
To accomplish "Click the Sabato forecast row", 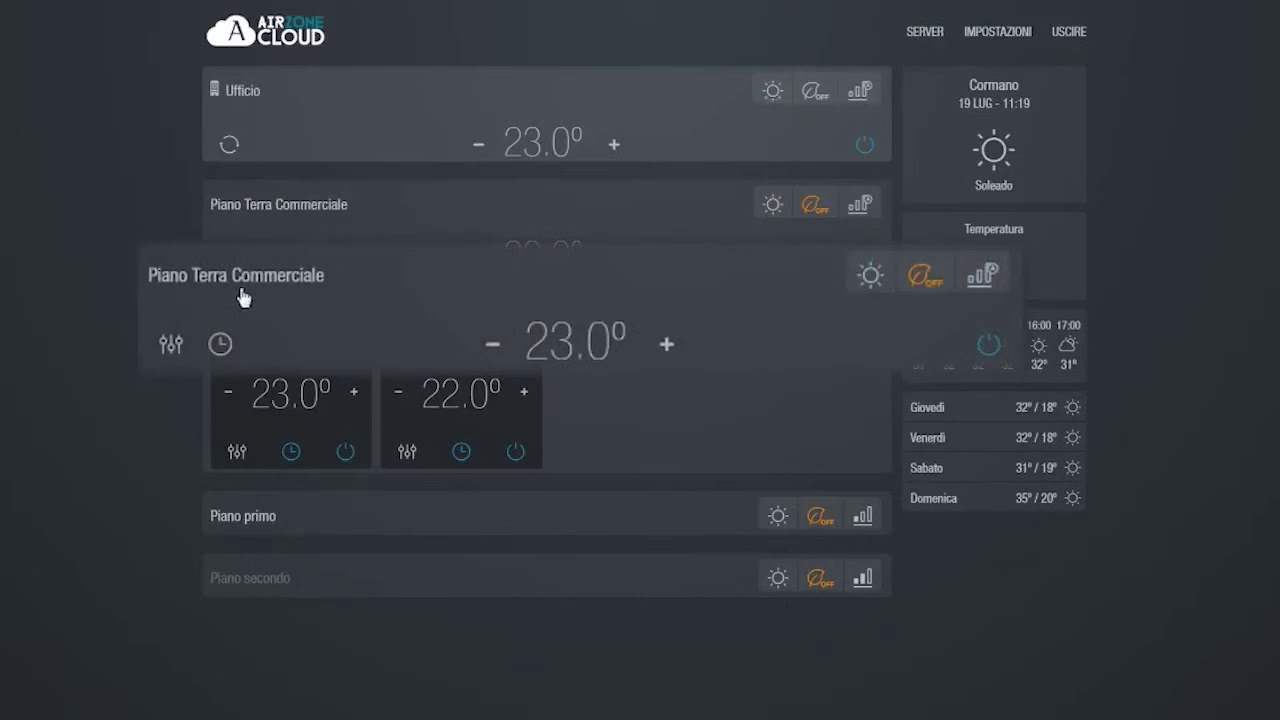I will point(995,468).
